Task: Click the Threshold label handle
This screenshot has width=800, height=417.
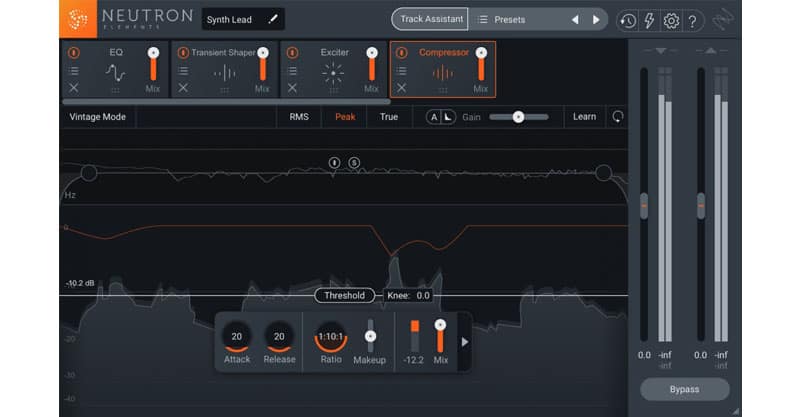Action: [x=344, y=296]
